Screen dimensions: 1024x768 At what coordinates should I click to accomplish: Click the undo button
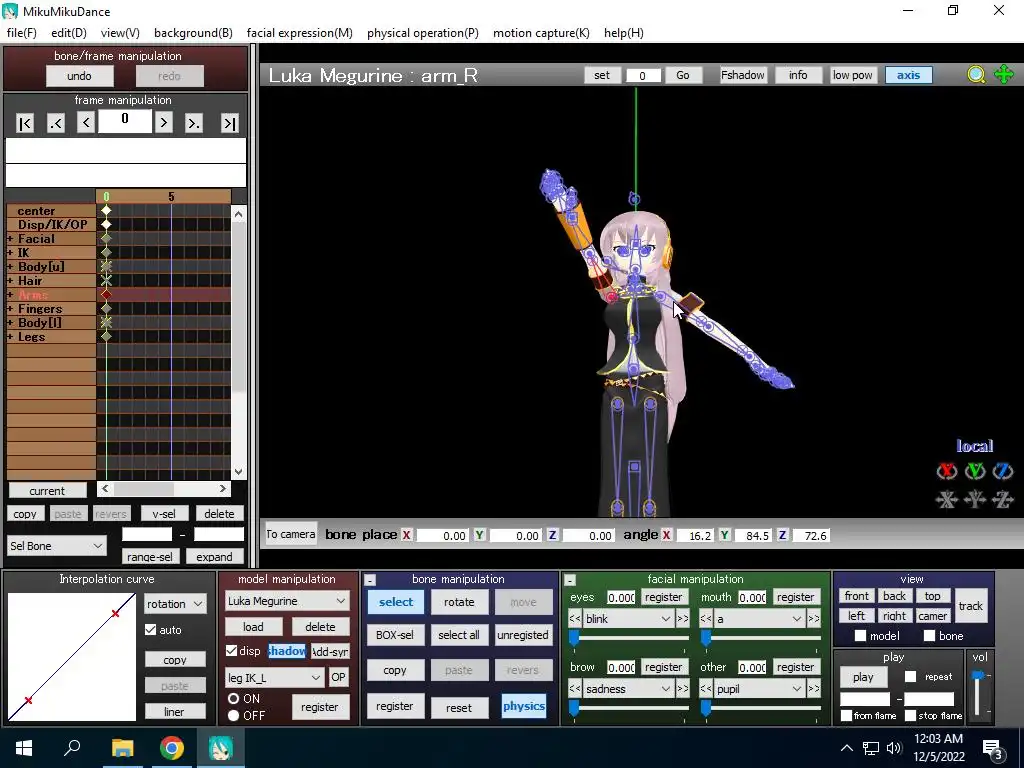point(79,76)
